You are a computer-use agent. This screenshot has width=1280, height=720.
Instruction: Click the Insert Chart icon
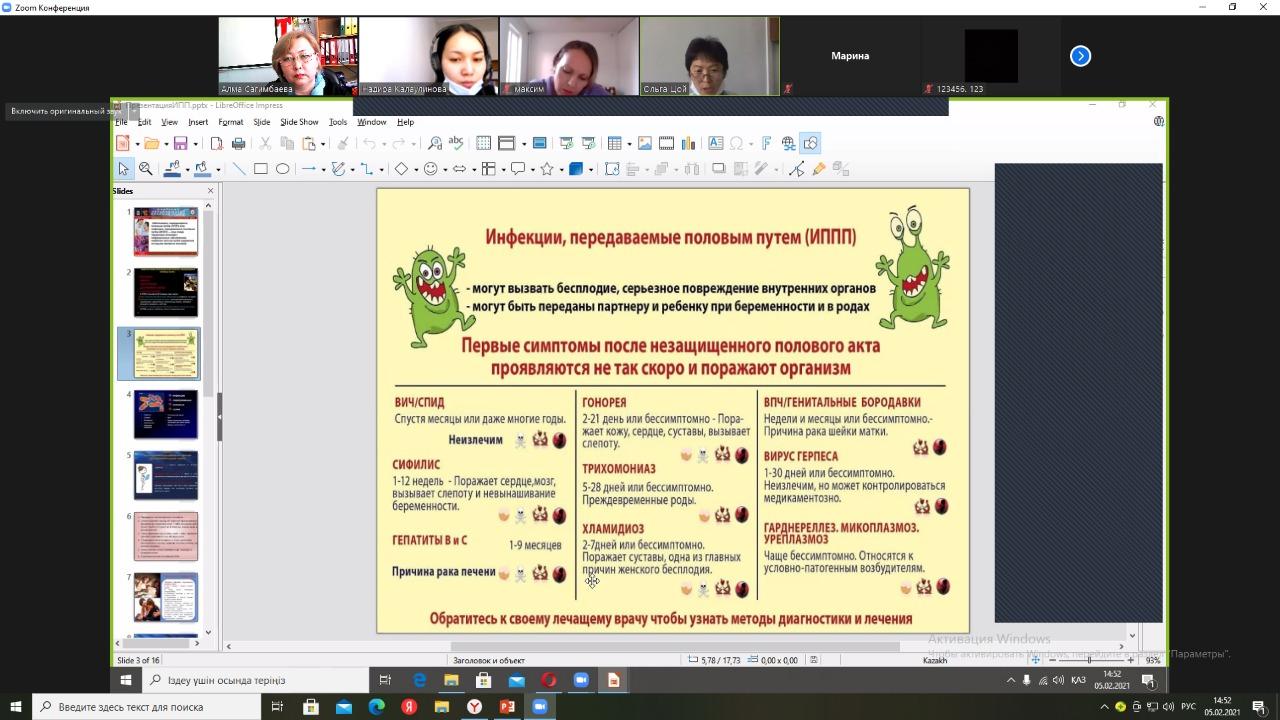pos(688,143)
